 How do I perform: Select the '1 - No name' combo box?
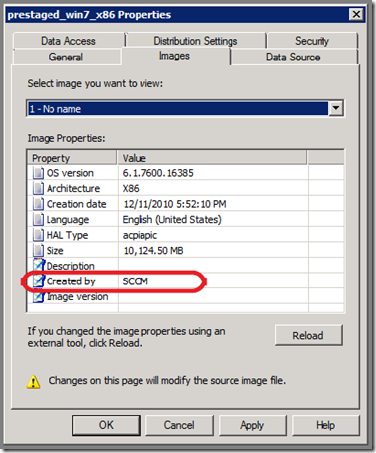185,108
